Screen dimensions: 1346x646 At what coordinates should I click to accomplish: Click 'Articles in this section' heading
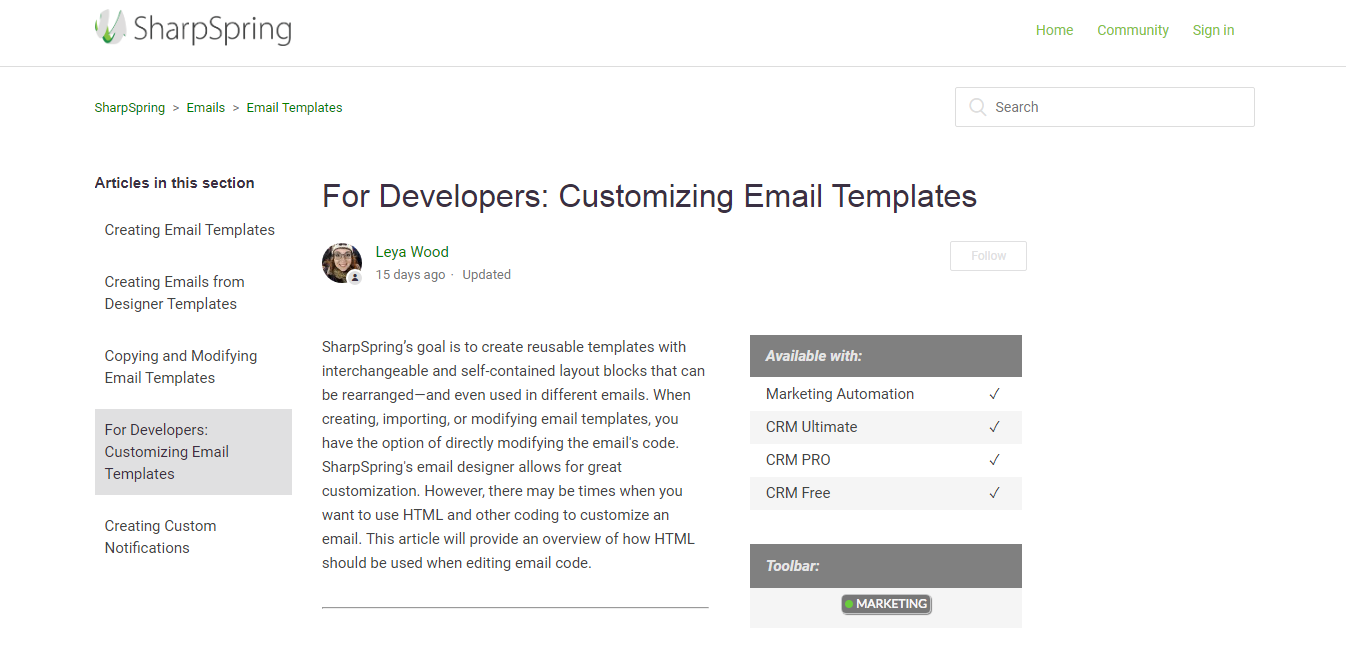click(175, 183)
